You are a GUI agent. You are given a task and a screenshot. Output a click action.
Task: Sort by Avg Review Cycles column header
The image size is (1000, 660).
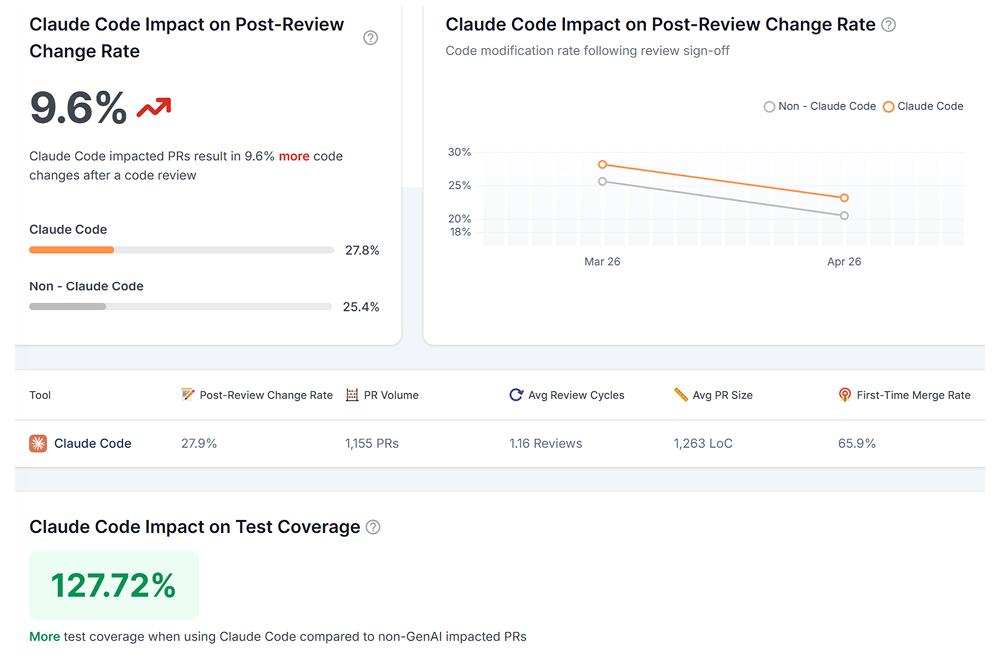coord(567,395)
